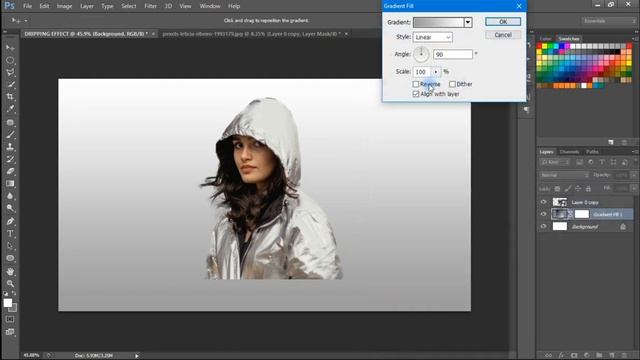Select the Eraser tool
This screenshot has width=640, height=360.
pos(10,171)
